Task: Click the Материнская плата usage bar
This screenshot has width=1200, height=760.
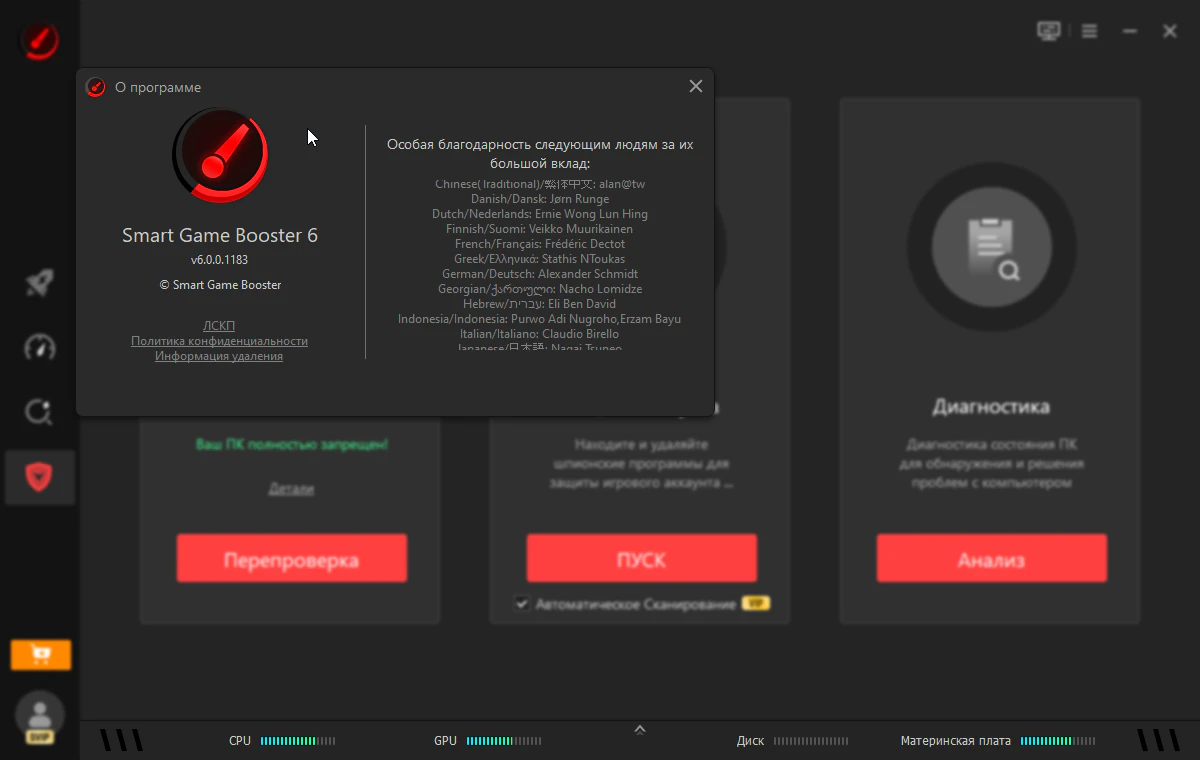Action: 1058,741
